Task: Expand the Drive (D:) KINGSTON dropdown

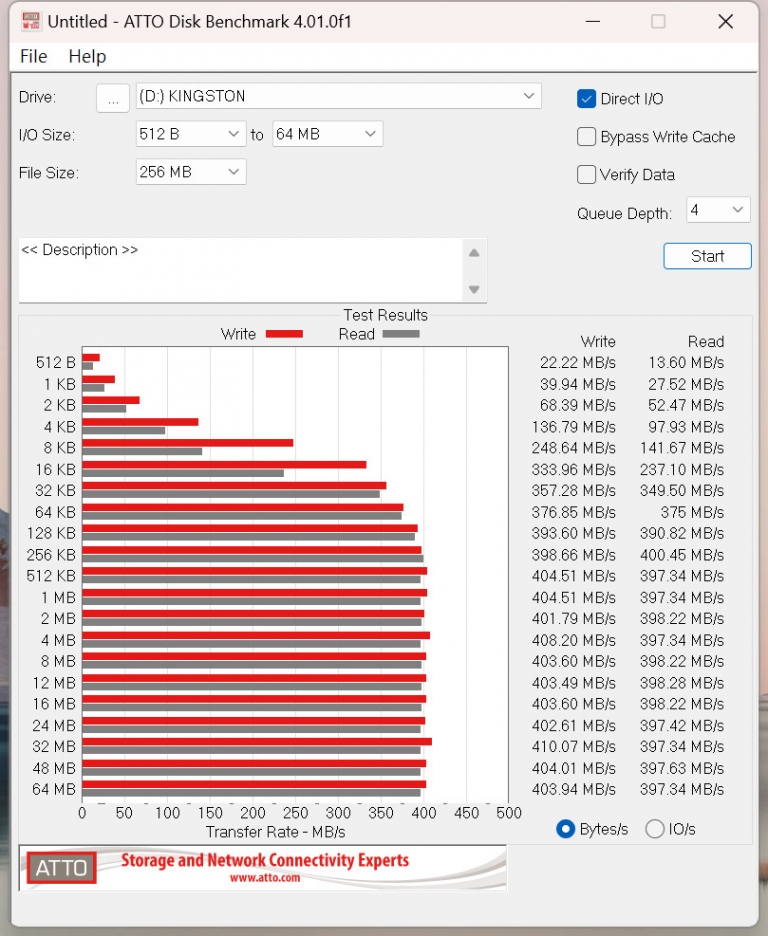Action: (338, 96)
